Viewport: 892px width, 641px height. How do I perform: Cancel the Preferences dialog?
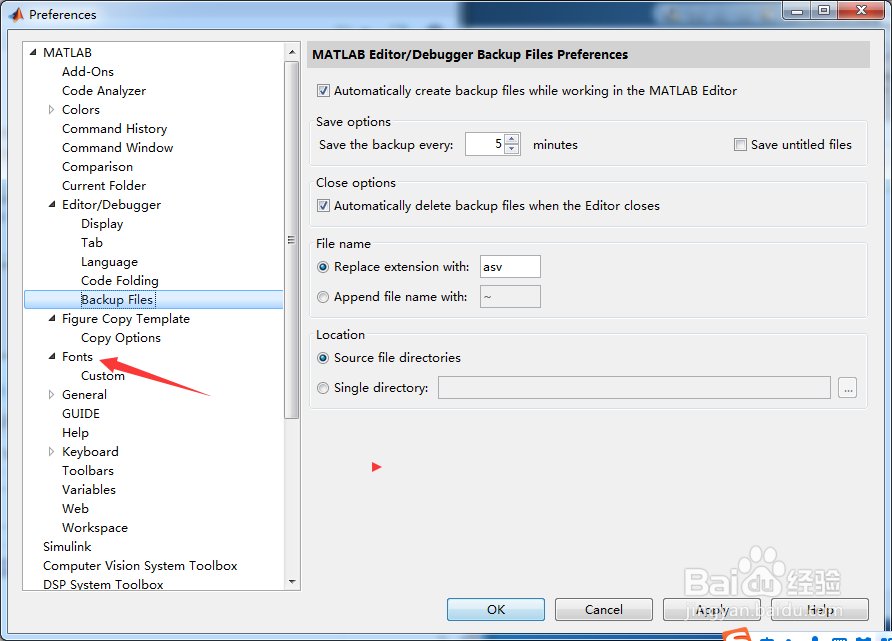pos(604,609)
